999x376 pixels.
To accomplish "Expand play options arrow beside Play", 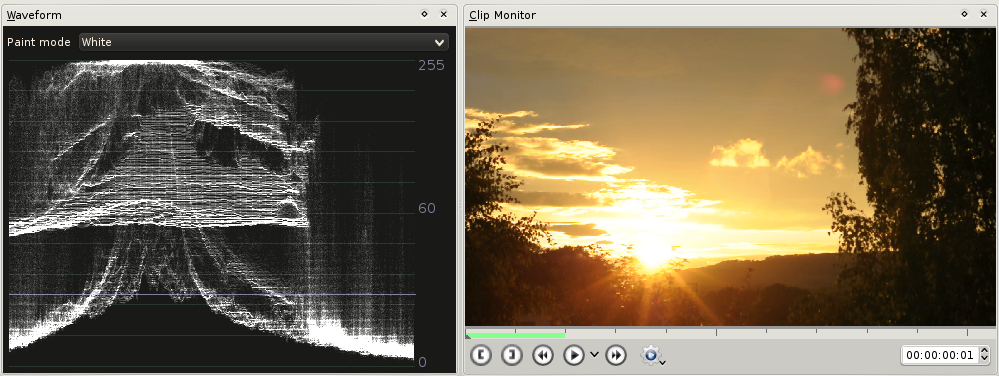I will click(594, 355).
